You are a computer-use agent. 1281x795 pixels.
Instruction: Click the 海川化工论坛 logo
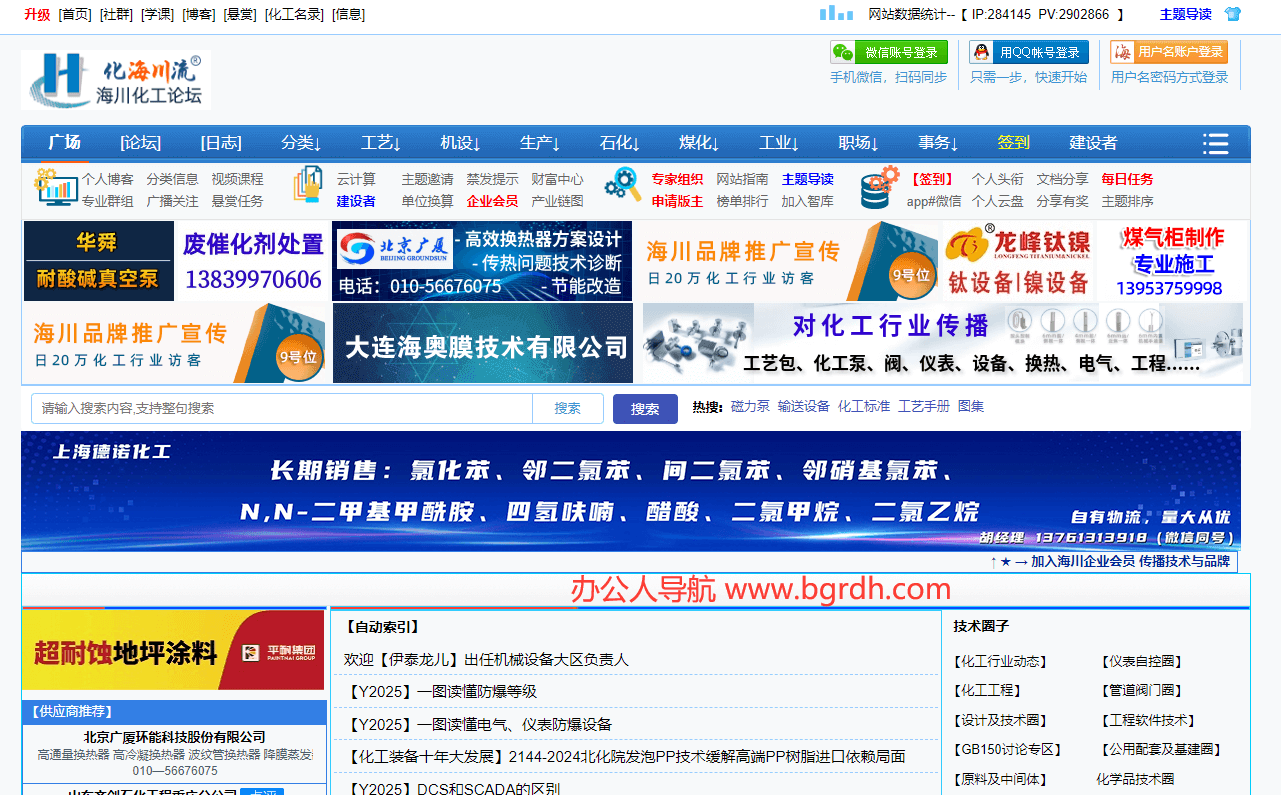[x=116, y=80]
